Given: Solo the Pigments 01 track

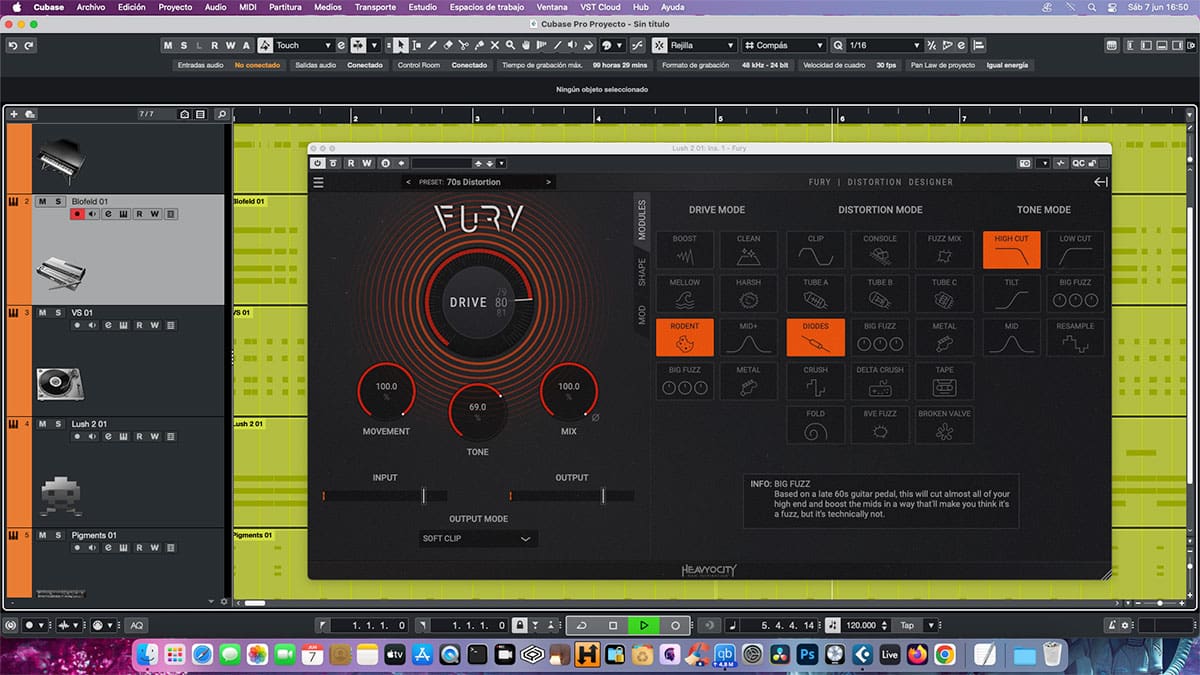Looking at the screenshot, I should (58, 536).
